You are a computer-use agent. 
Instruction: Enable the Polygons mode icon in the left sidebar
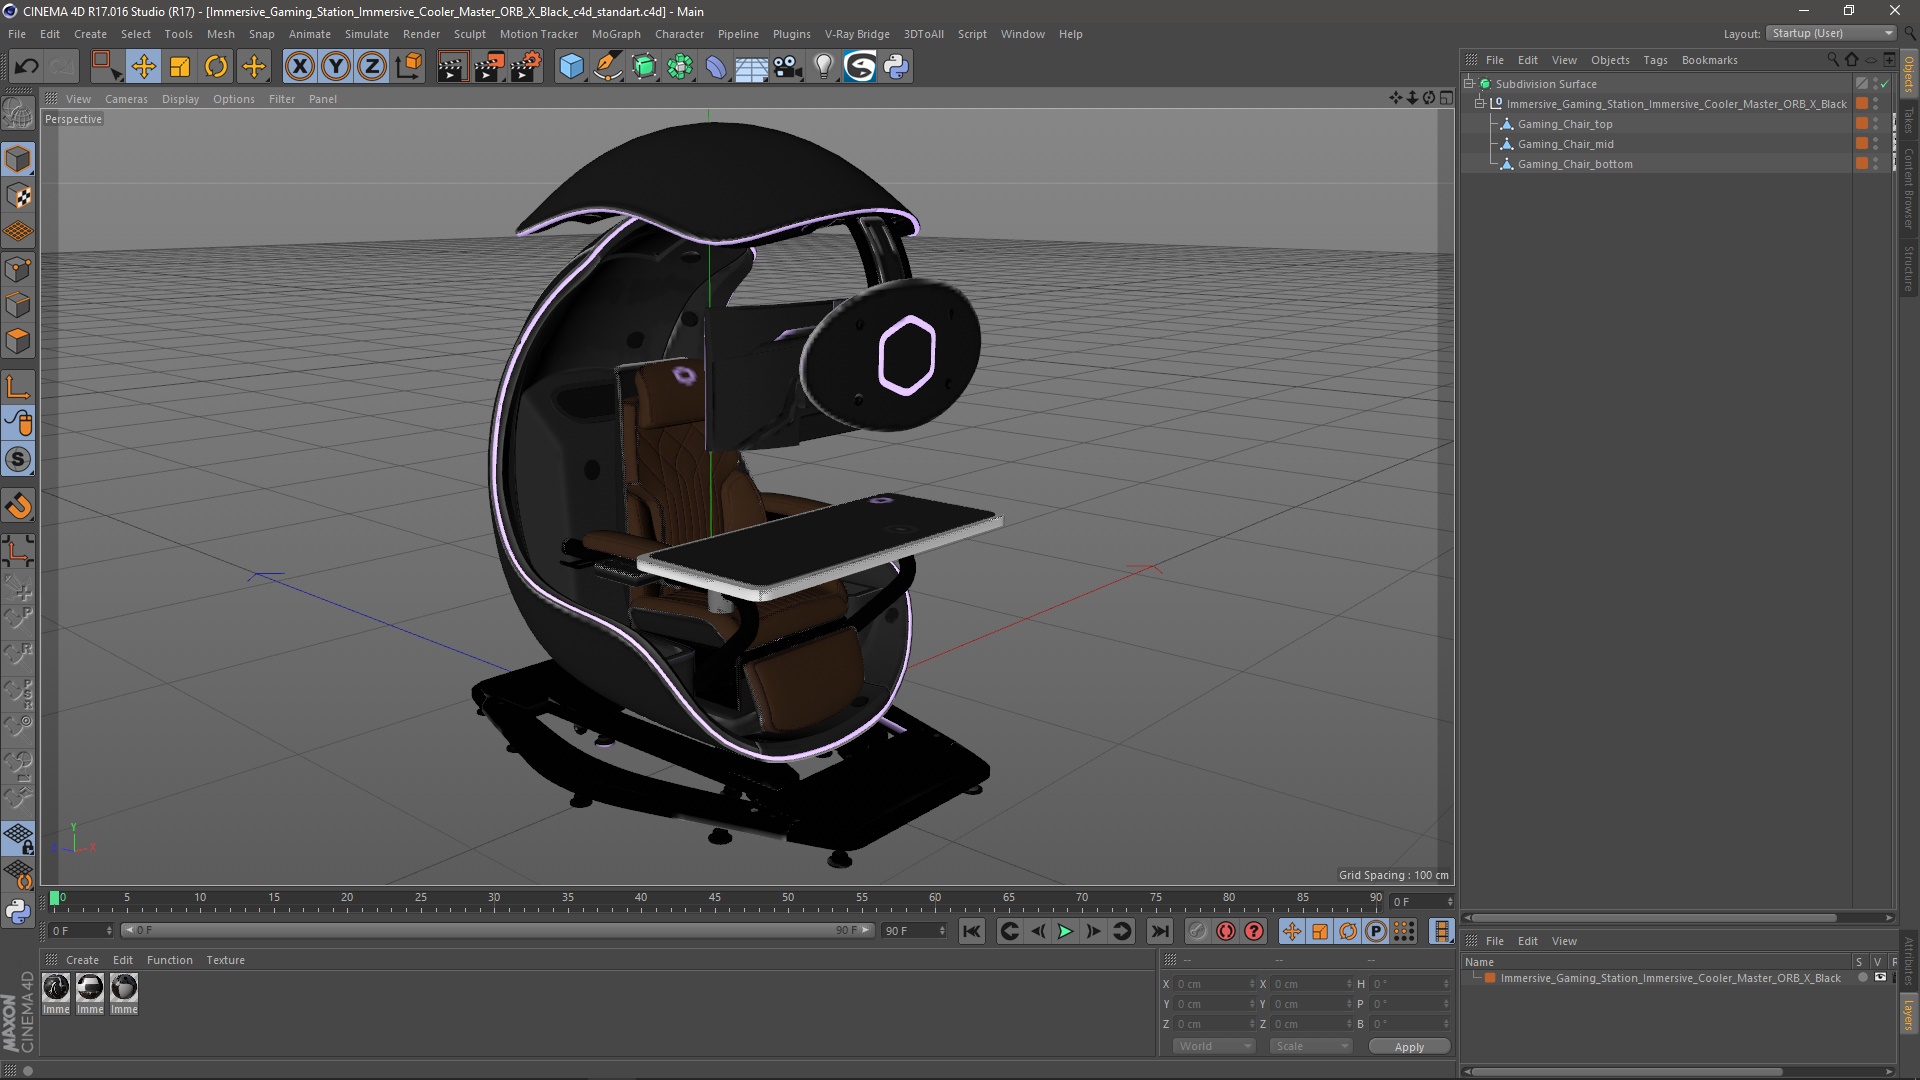click(18, 341)
